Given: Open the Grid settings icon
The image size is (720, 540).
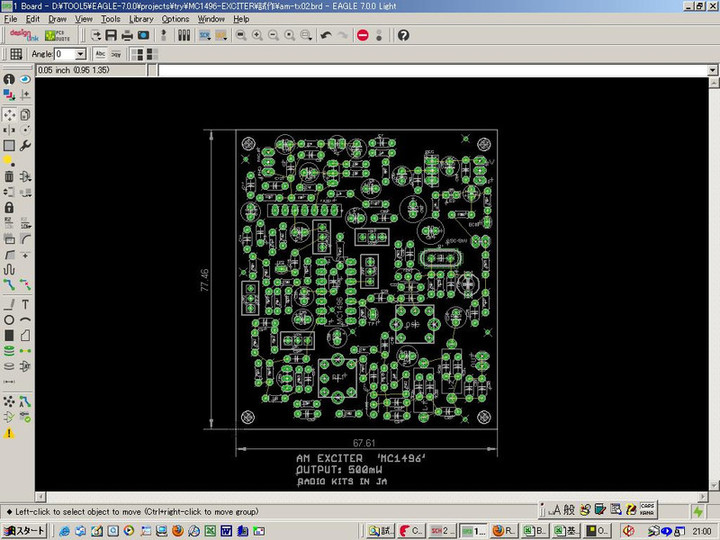Looking at the screenshot, I should (16, 54).
